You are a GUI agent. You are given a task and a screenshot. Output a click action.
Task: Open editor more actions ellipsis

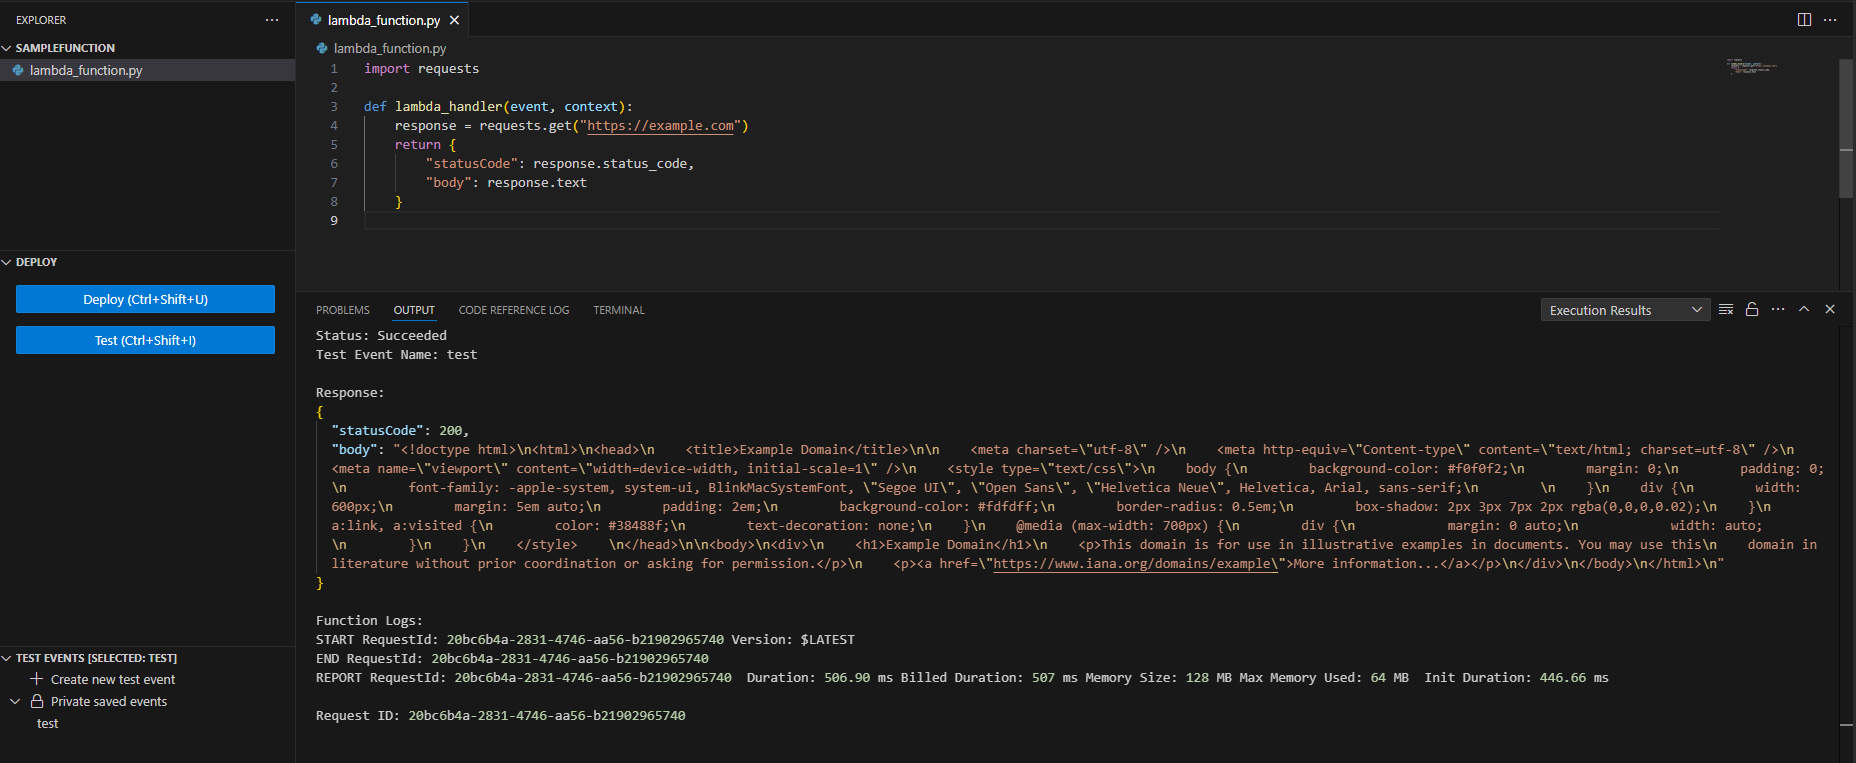coord(1830,20)
